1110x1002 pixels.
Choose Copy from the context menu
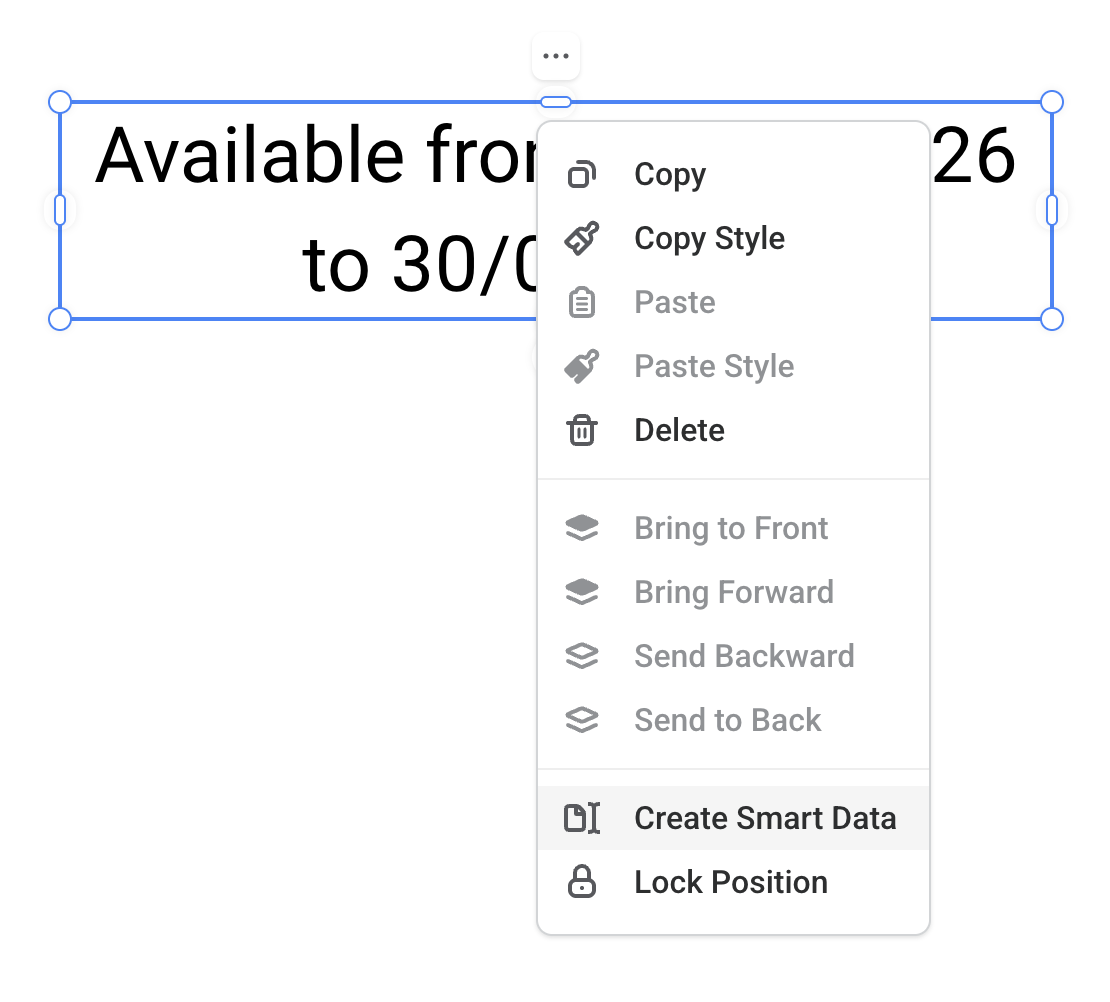pyautogui.click(x=733, y=174)
